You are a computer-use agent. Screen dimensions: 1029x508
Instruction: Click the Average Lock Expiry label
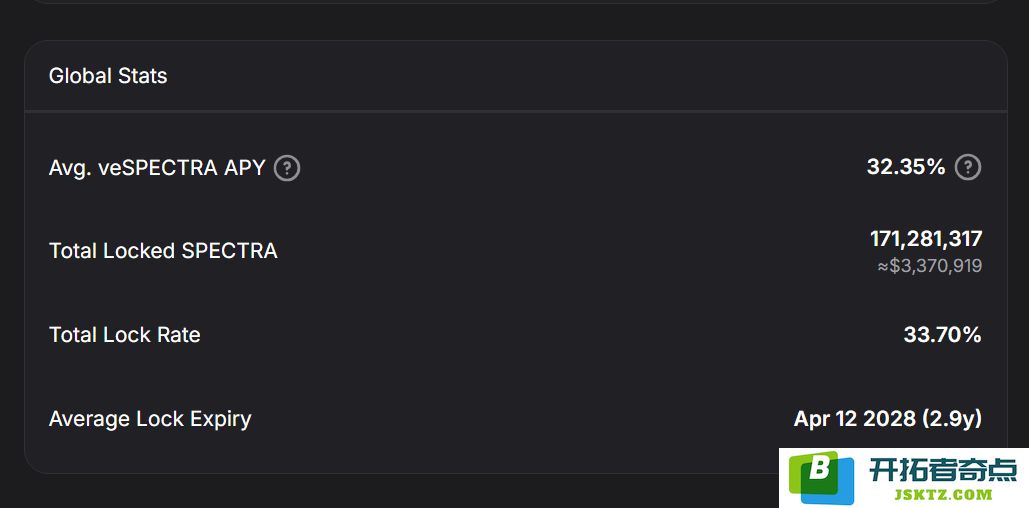click(x=150, y=419)
